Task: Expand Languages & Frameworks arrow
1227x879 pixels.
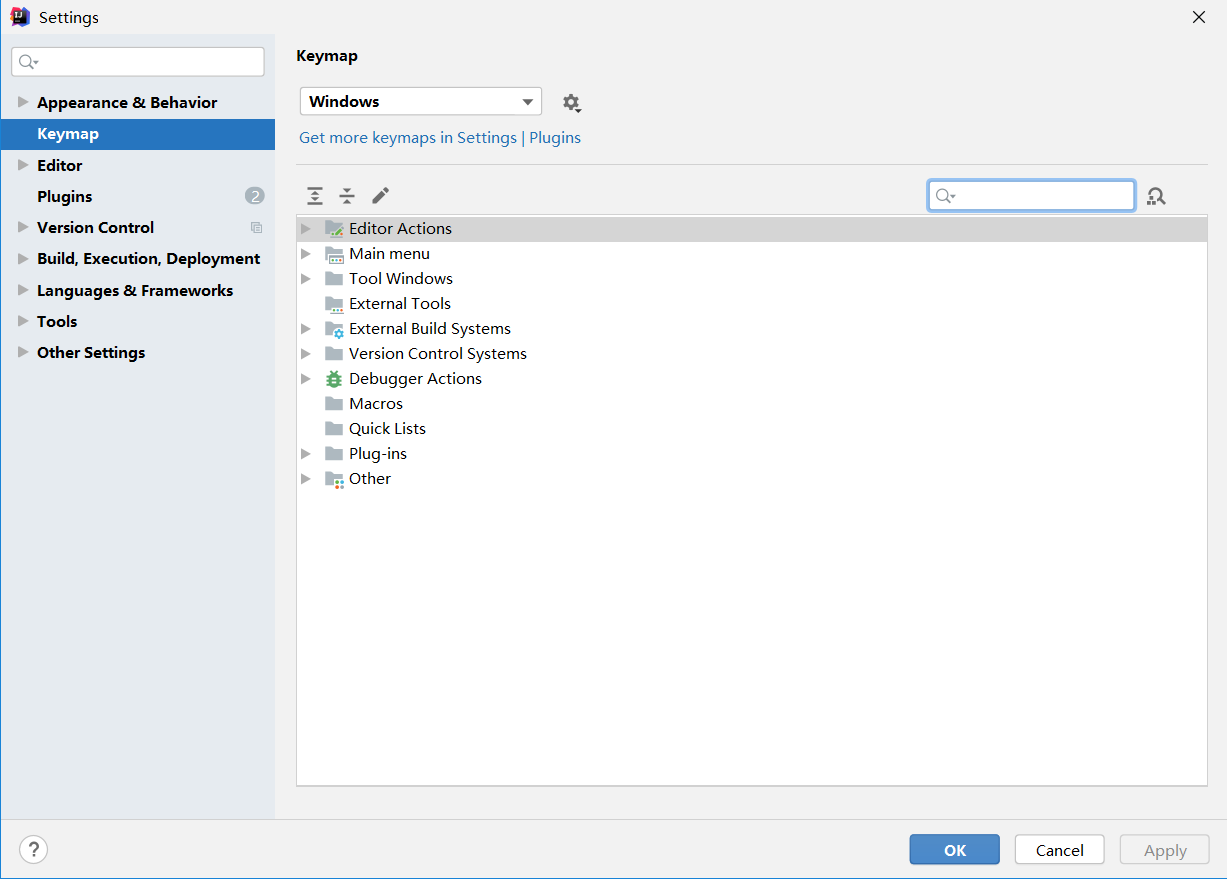Action: coord(23,290)
